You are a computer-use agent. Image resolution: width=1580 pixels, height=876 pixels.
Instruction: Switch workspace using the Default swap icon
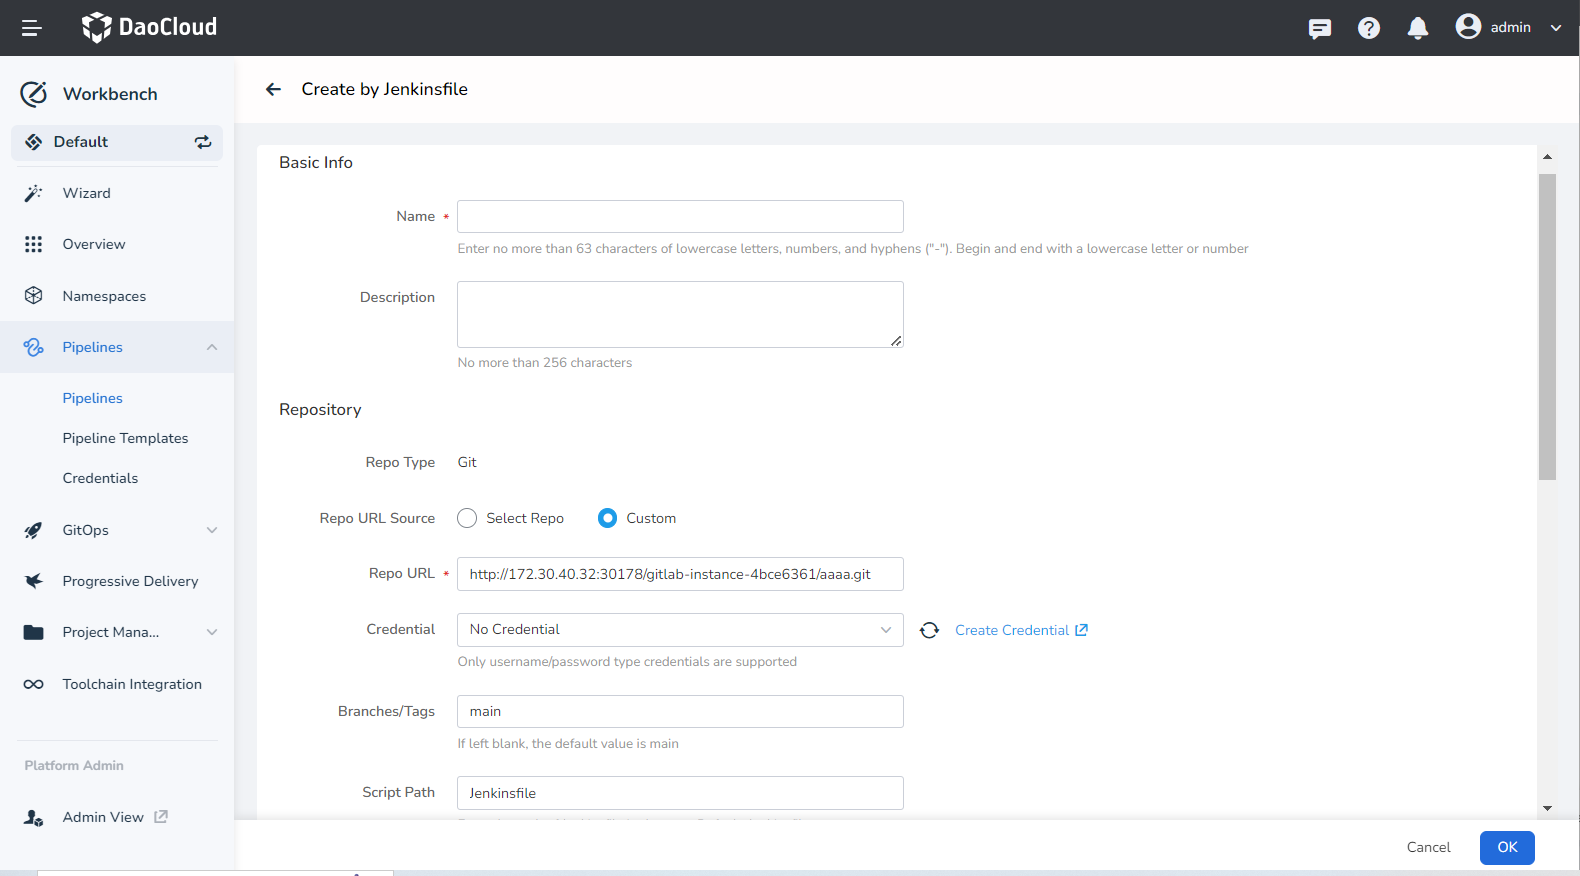203,142
